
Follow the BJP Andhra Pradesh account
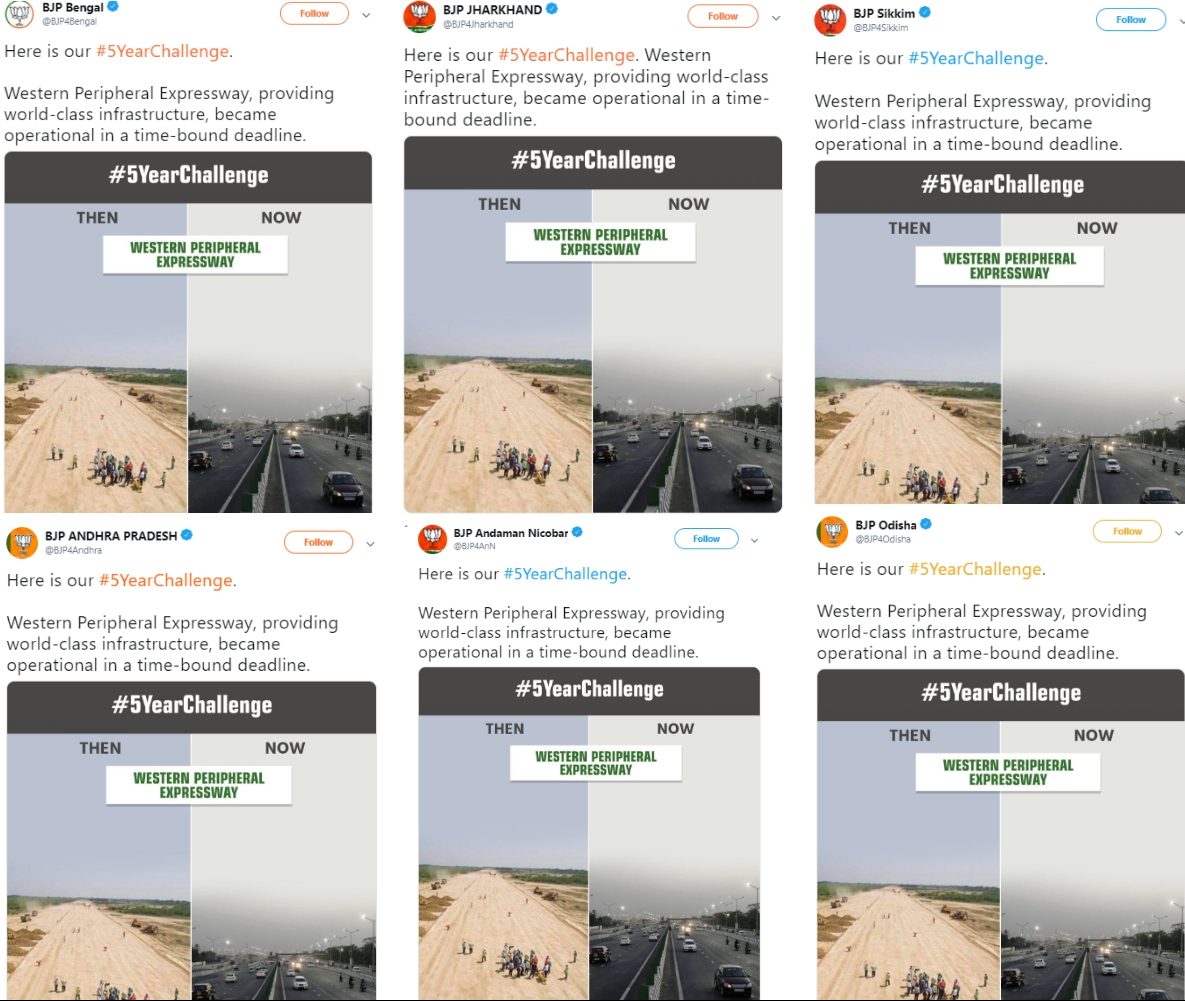tap(318, 542)
